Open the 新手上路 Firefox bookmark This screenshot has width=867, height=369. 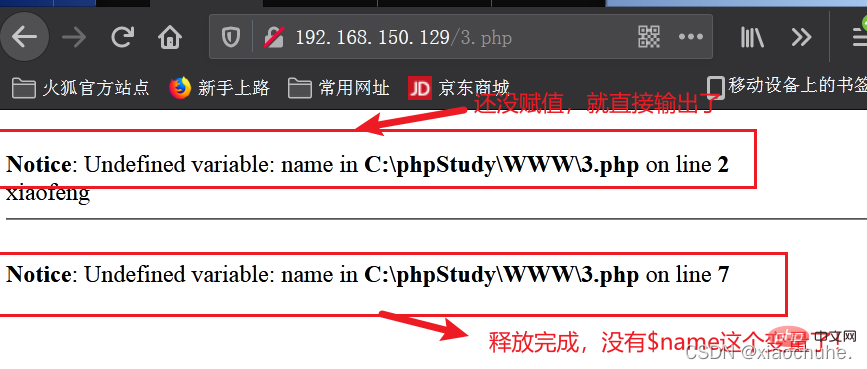(x=220, y=87)
